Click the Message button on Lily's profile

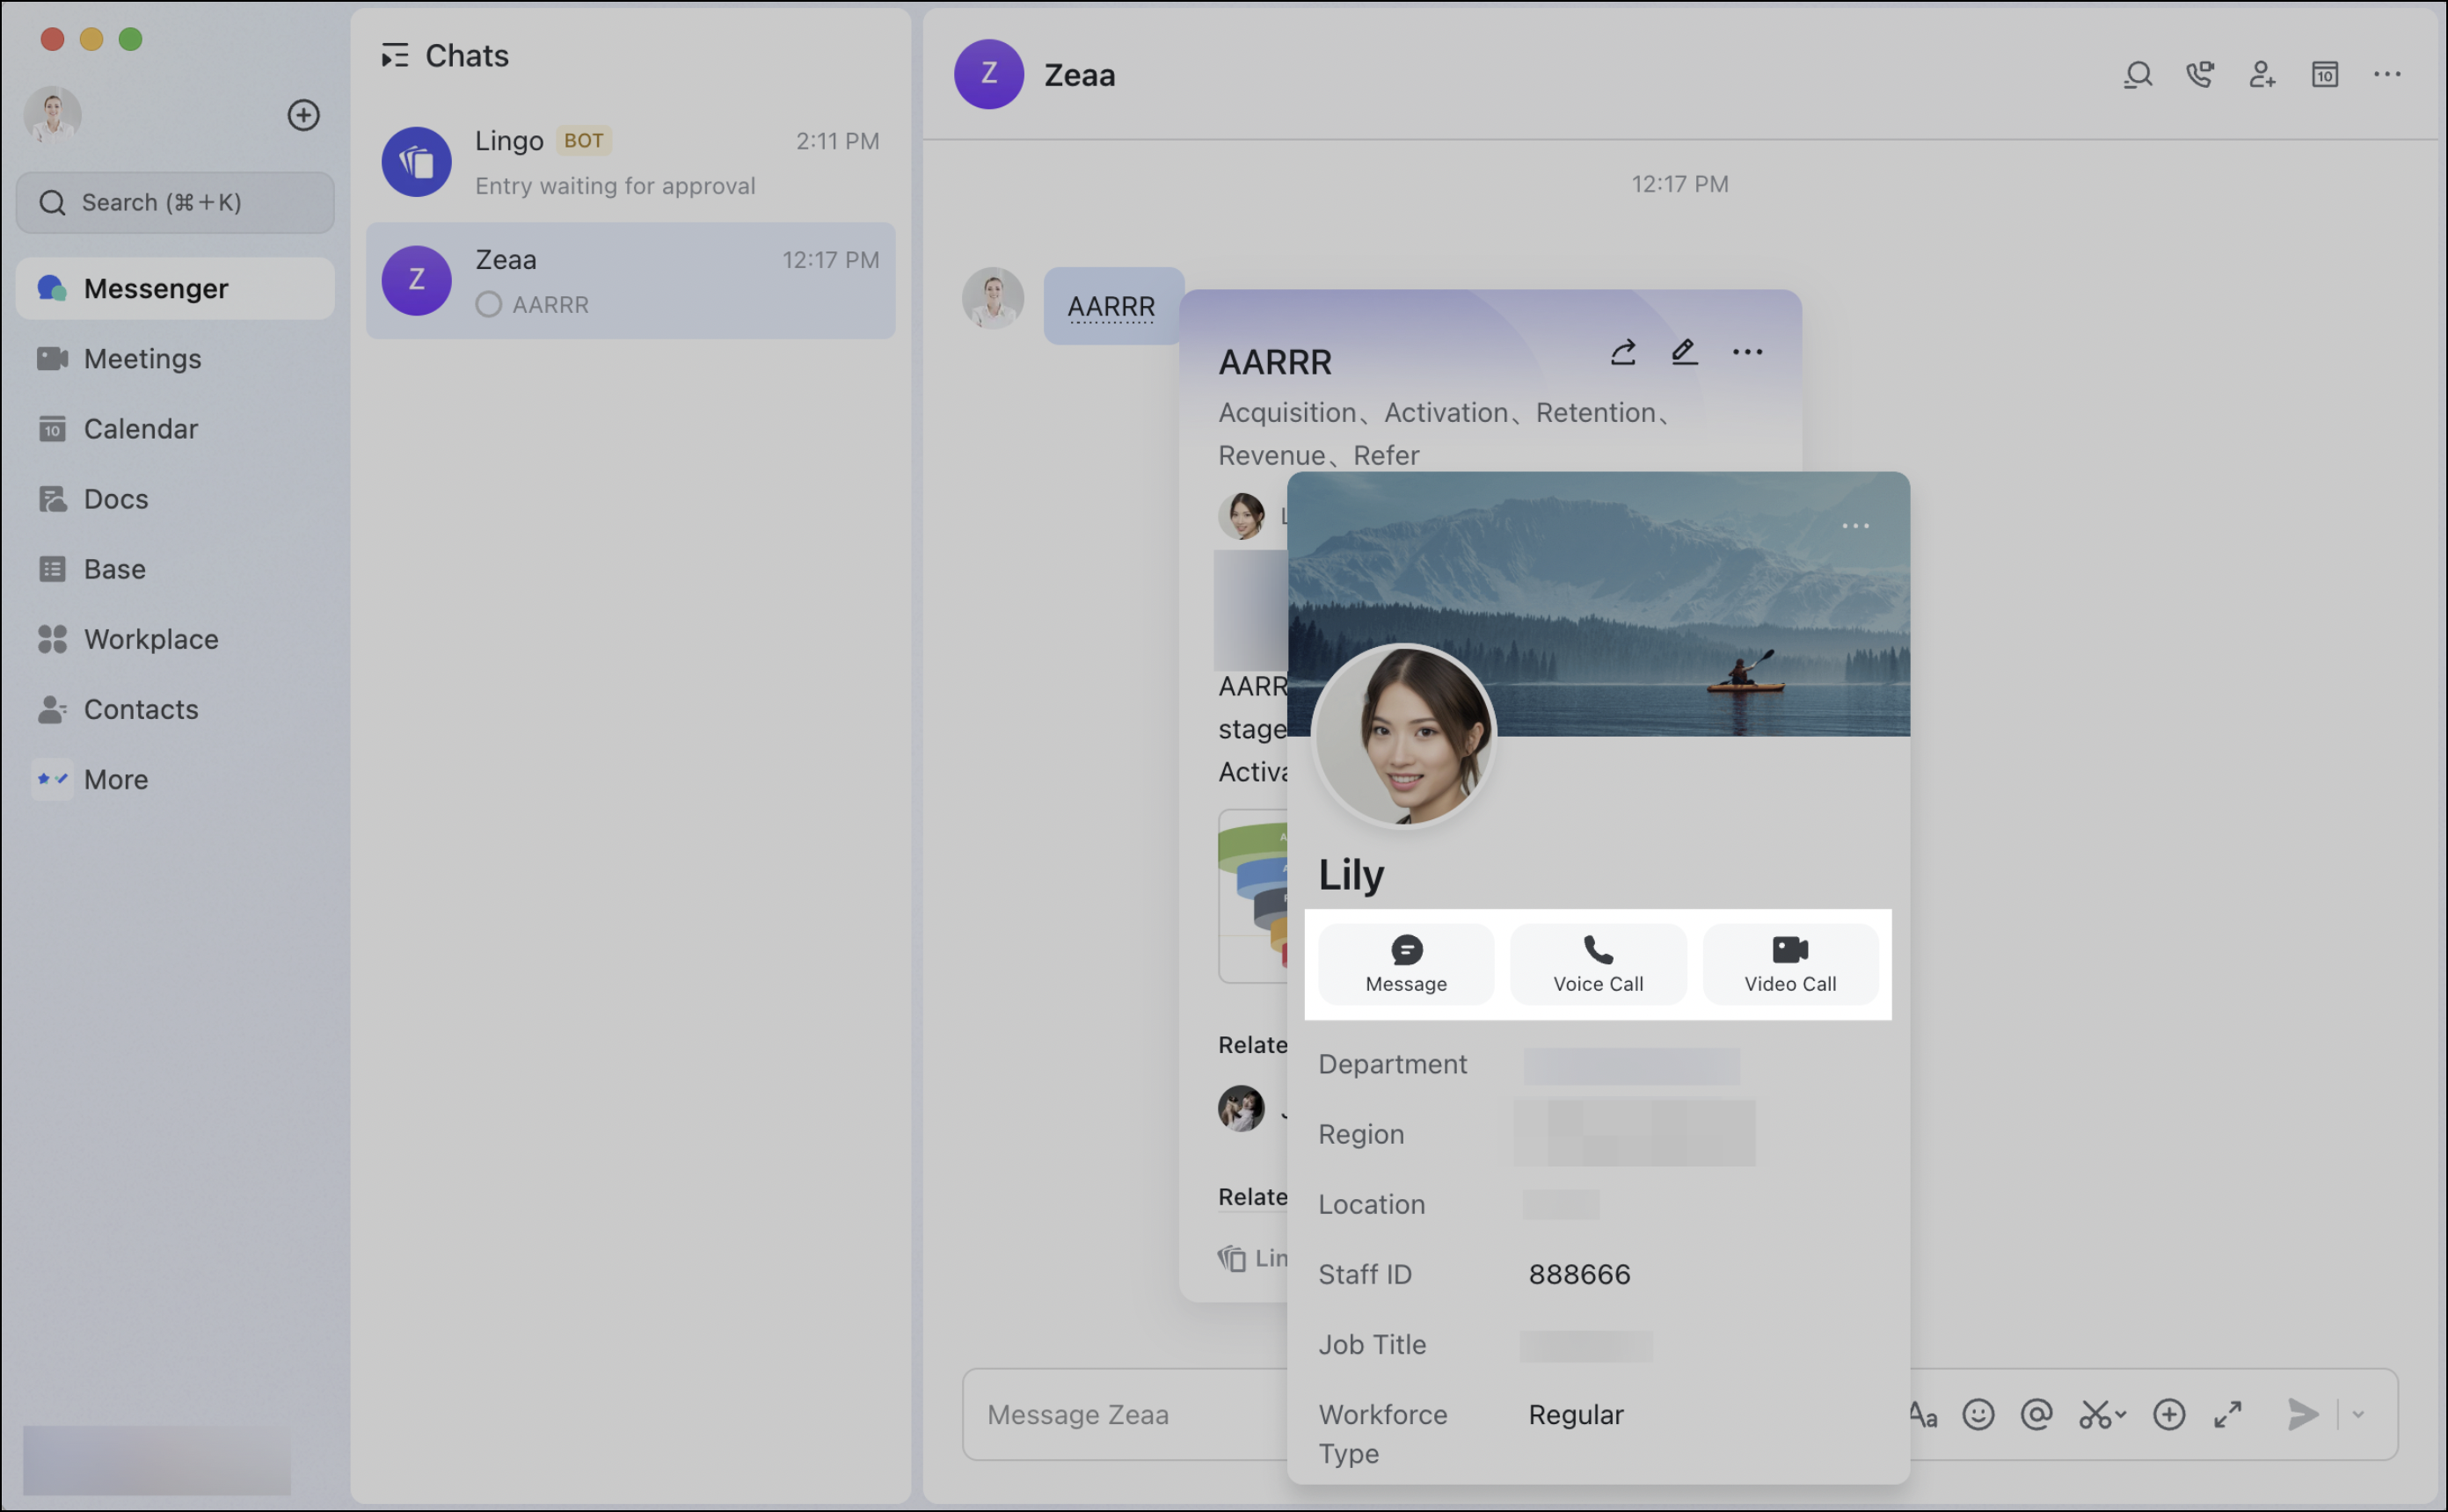[x=1405, y=964]
